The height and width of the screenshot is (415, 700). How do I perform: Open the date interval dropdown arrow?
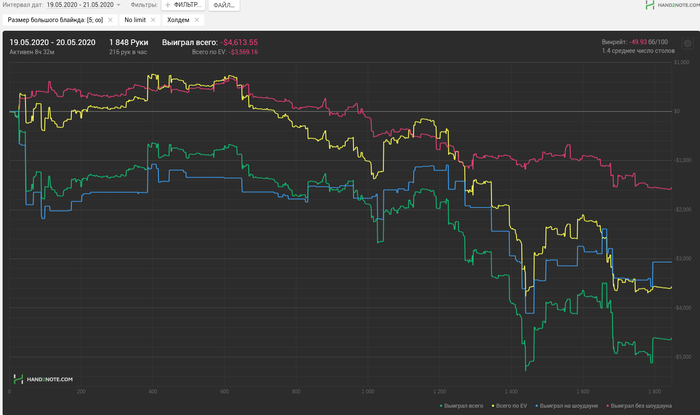coord(119,5)
